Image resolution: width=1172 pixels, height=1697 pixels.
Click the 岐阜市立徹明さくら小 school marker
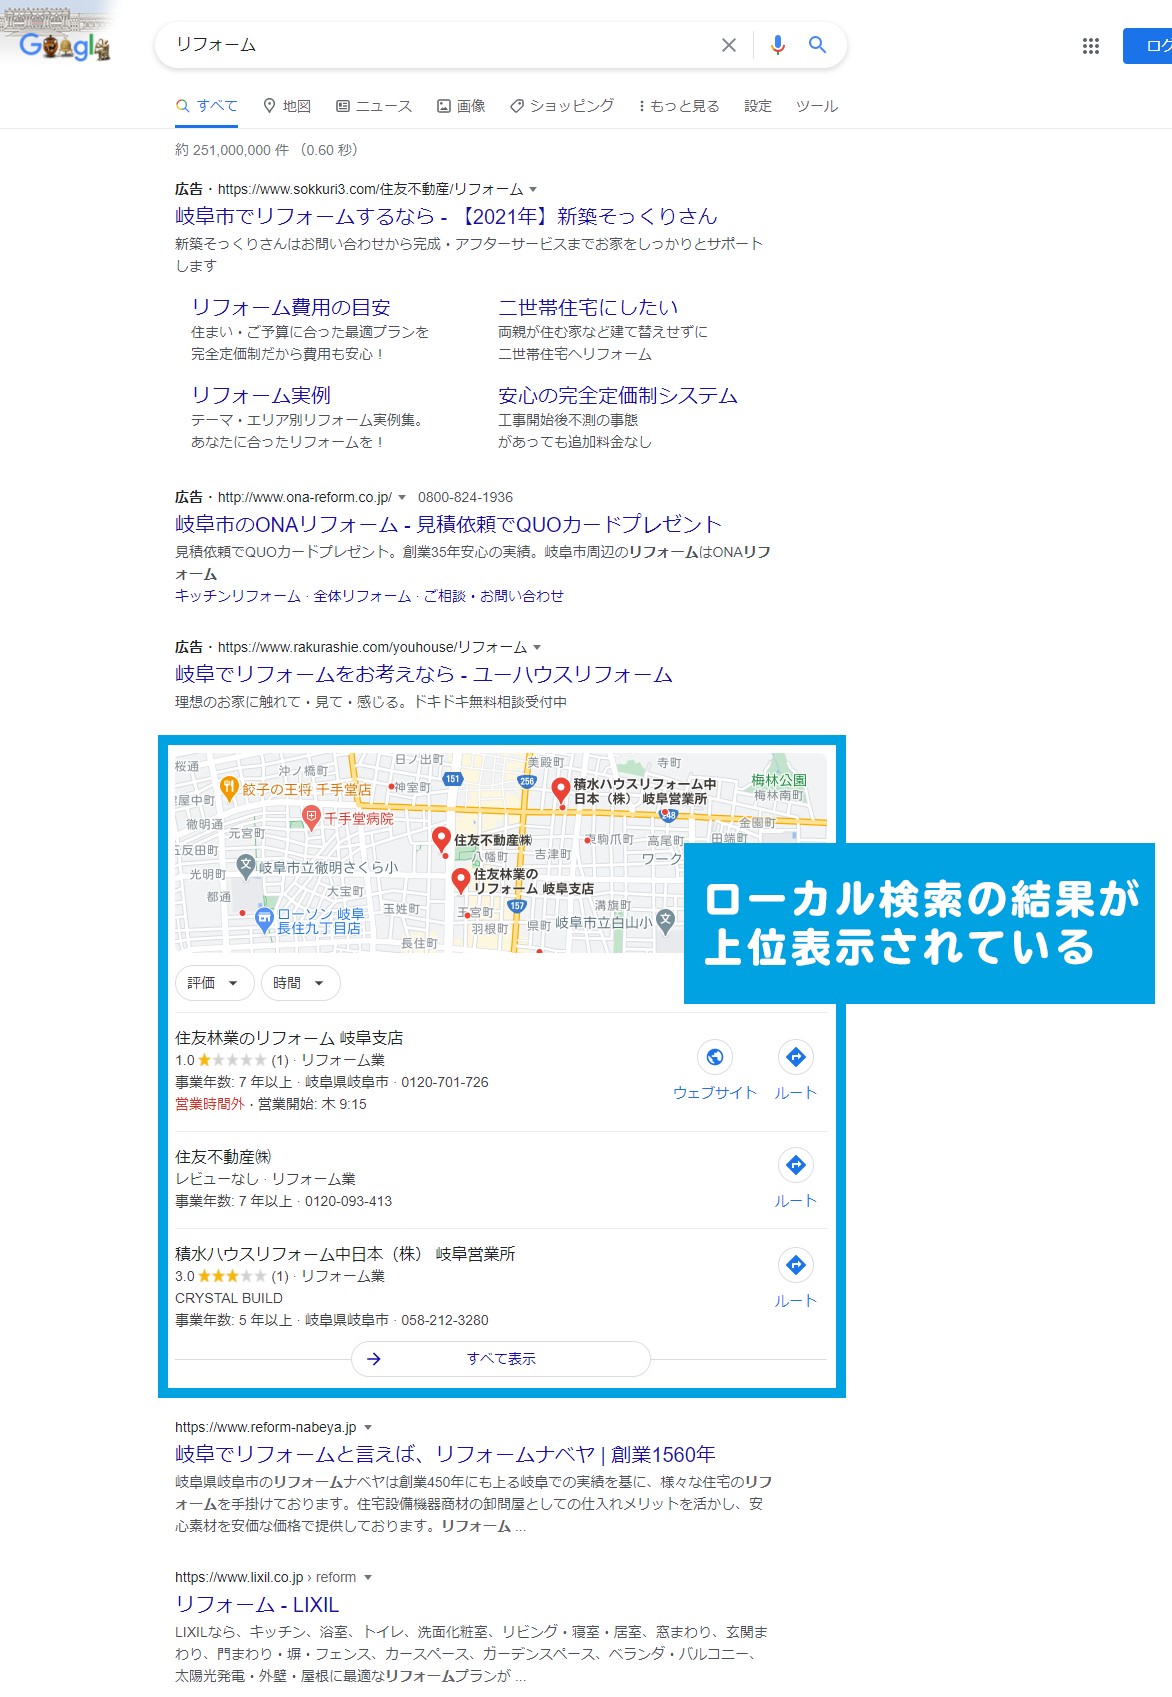click(246, 866)
